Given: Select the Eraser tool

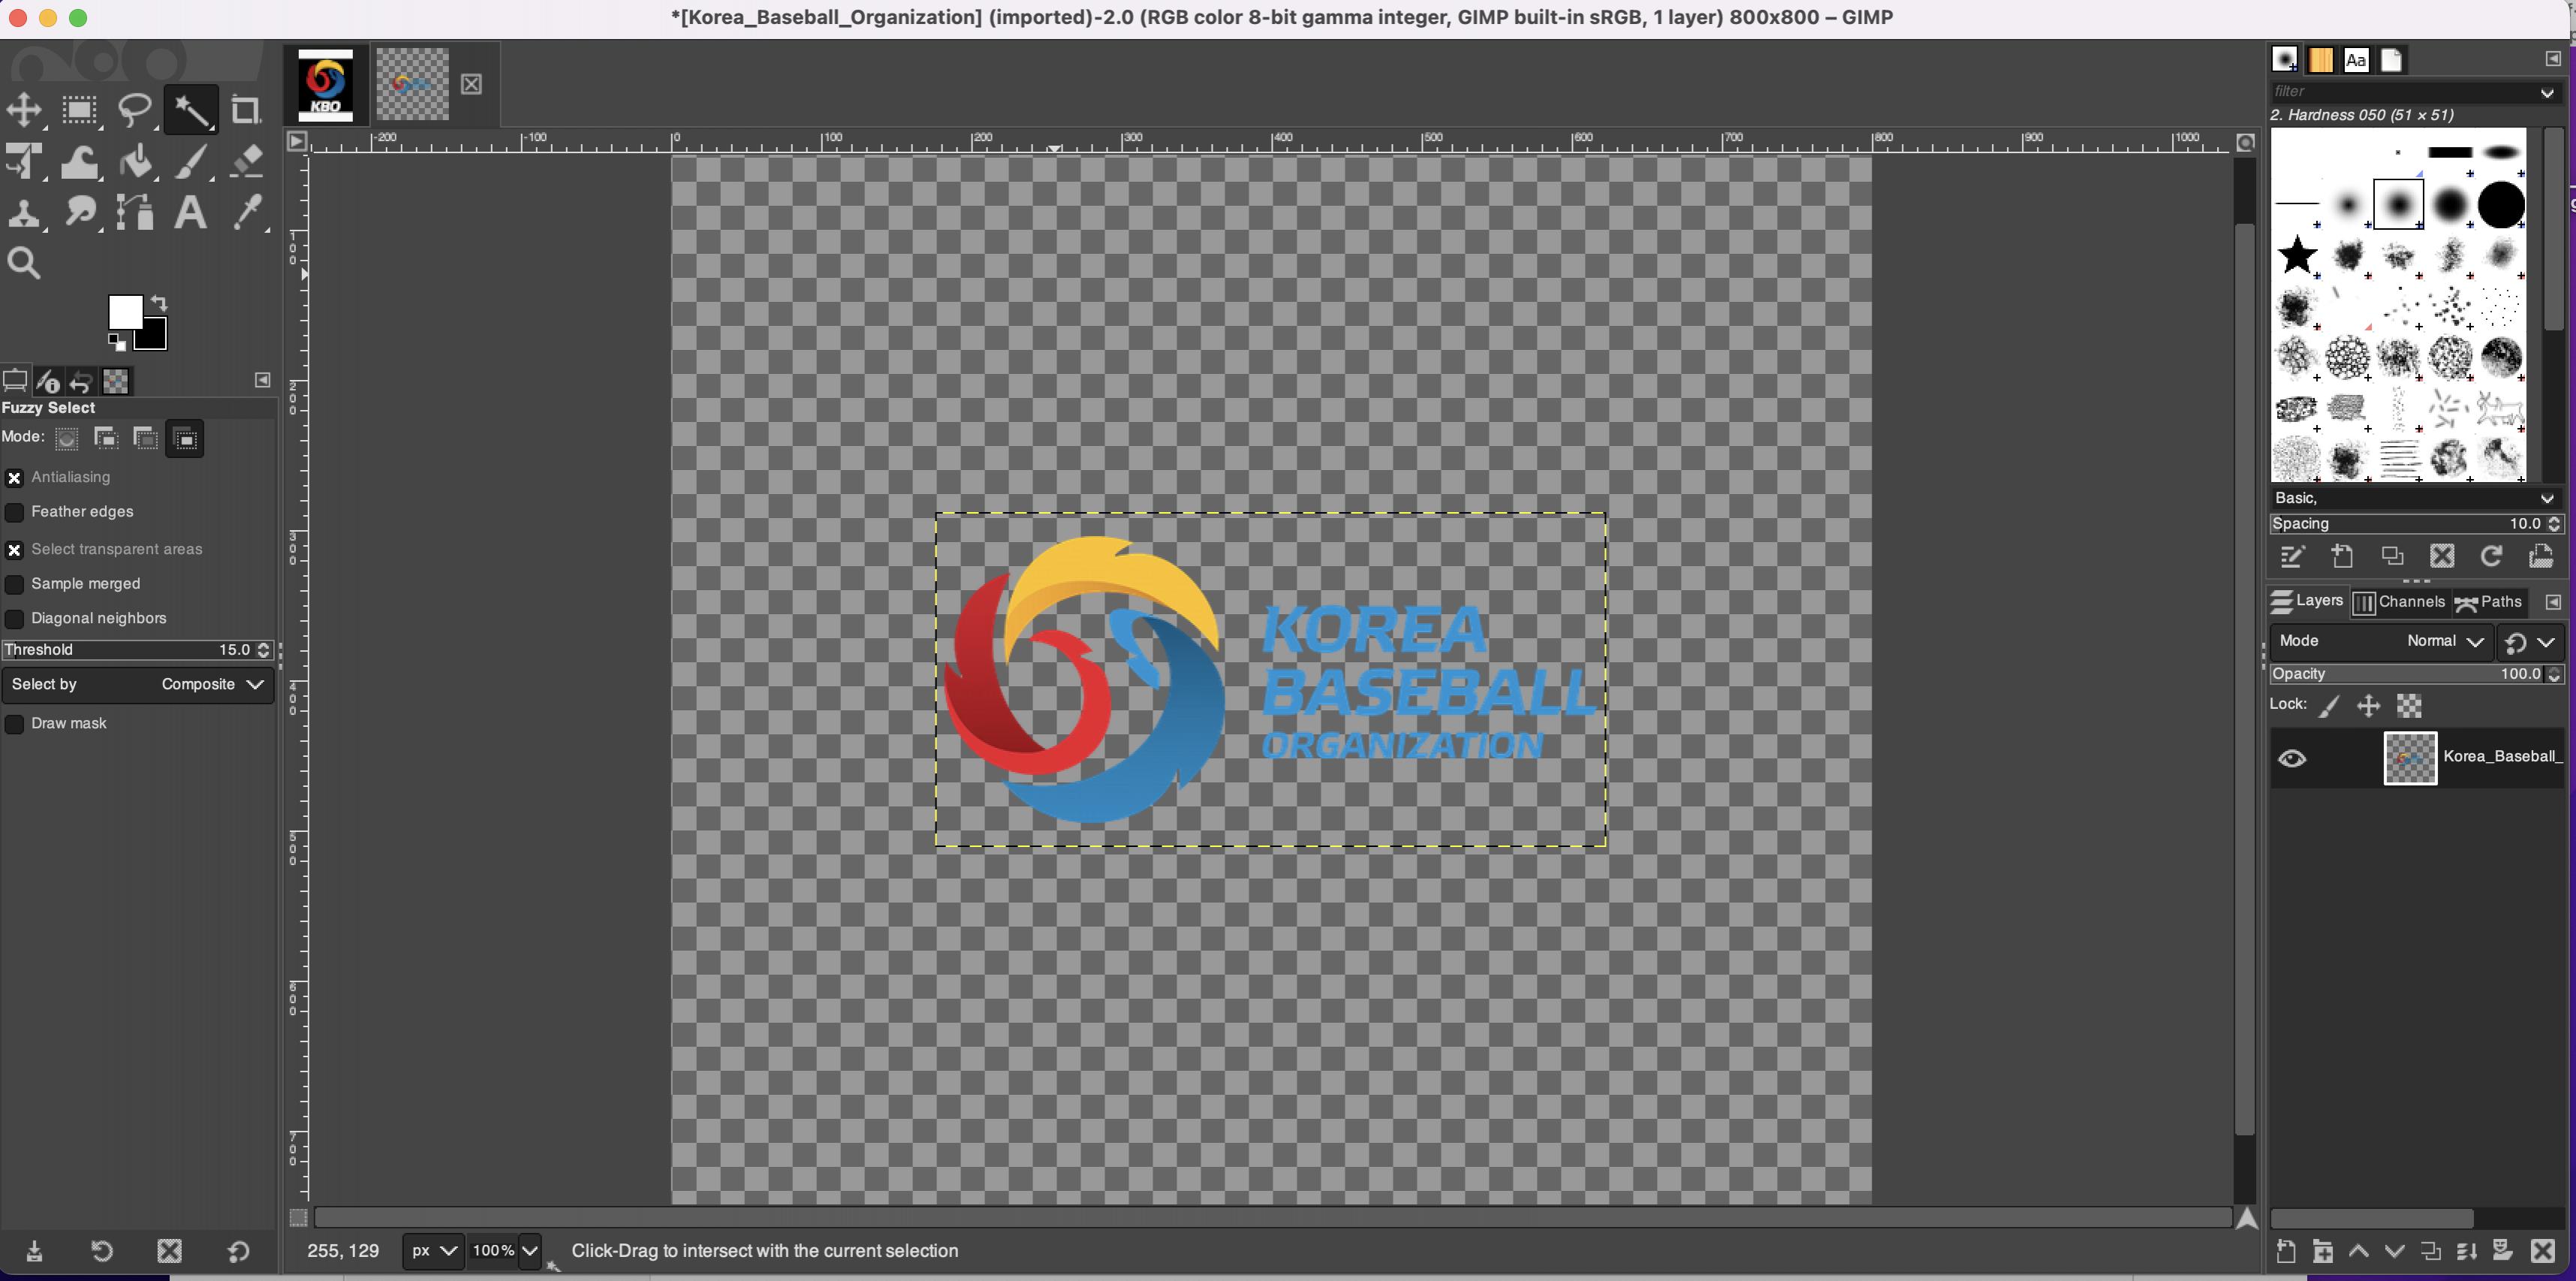Looking at the screenshot, I should point(246,161).
